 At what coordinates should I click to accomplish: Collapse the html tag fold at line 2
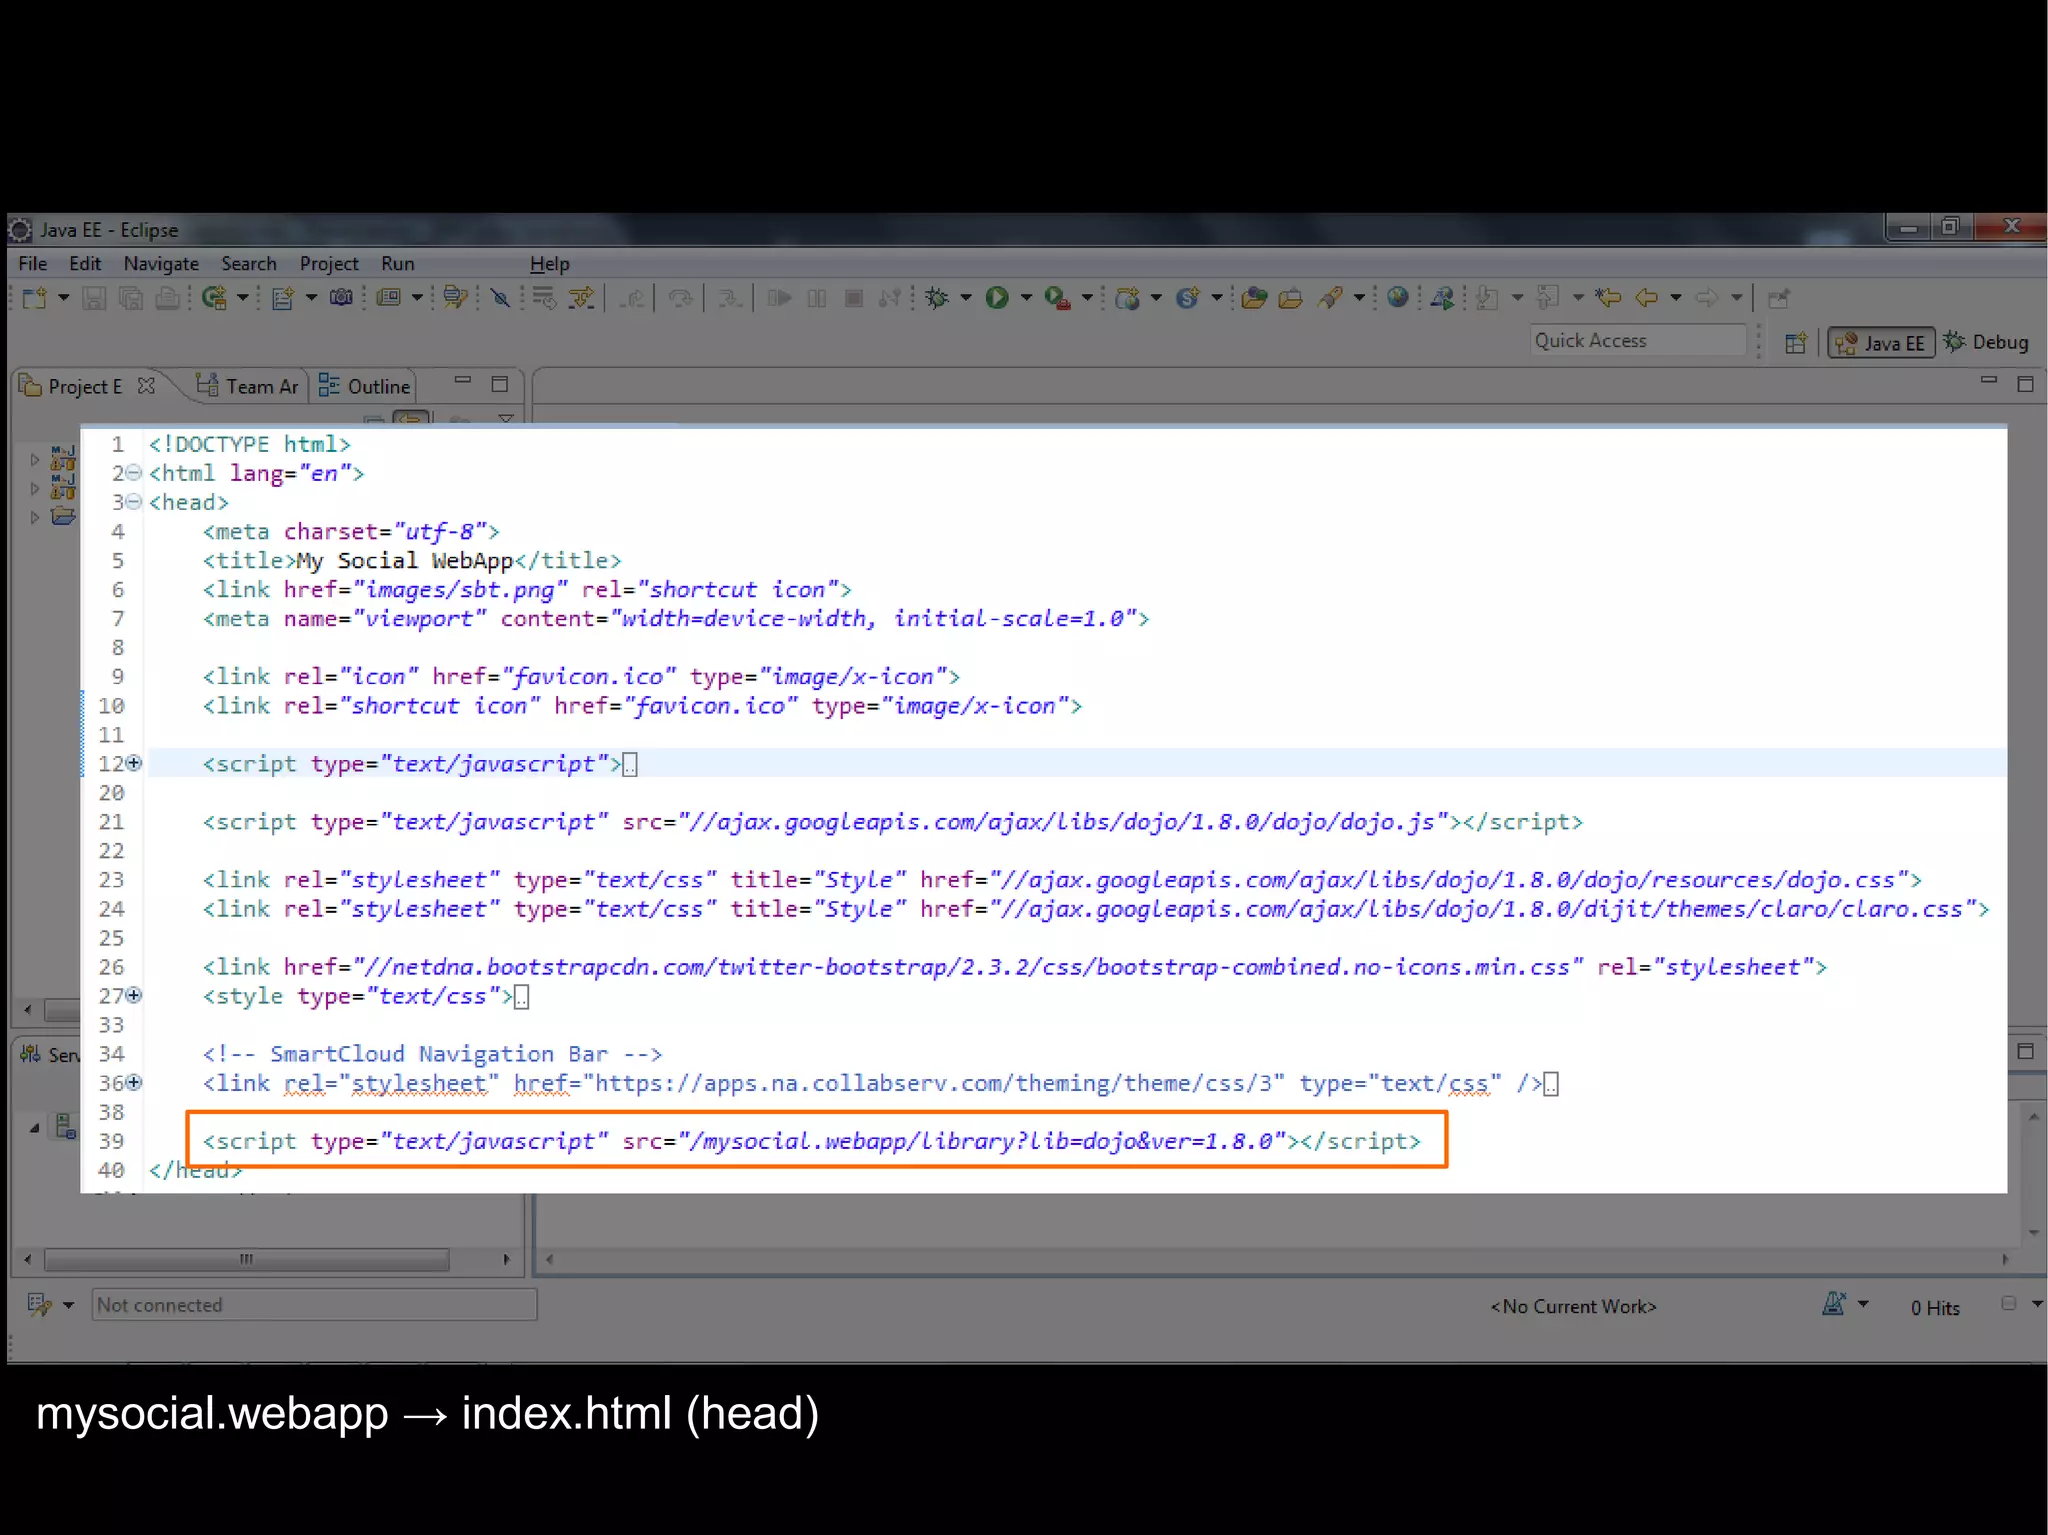coord(134,473)
